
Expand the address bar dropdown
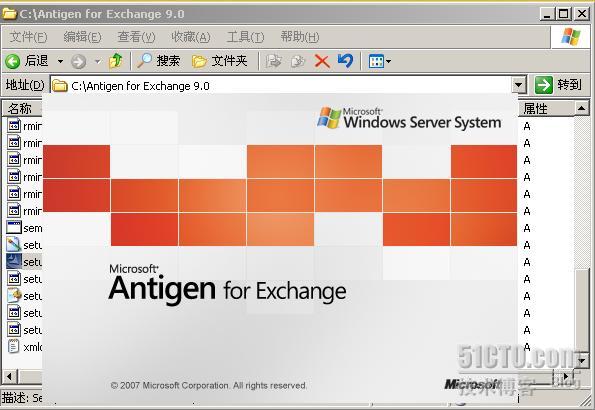click(x=519, y=85)
